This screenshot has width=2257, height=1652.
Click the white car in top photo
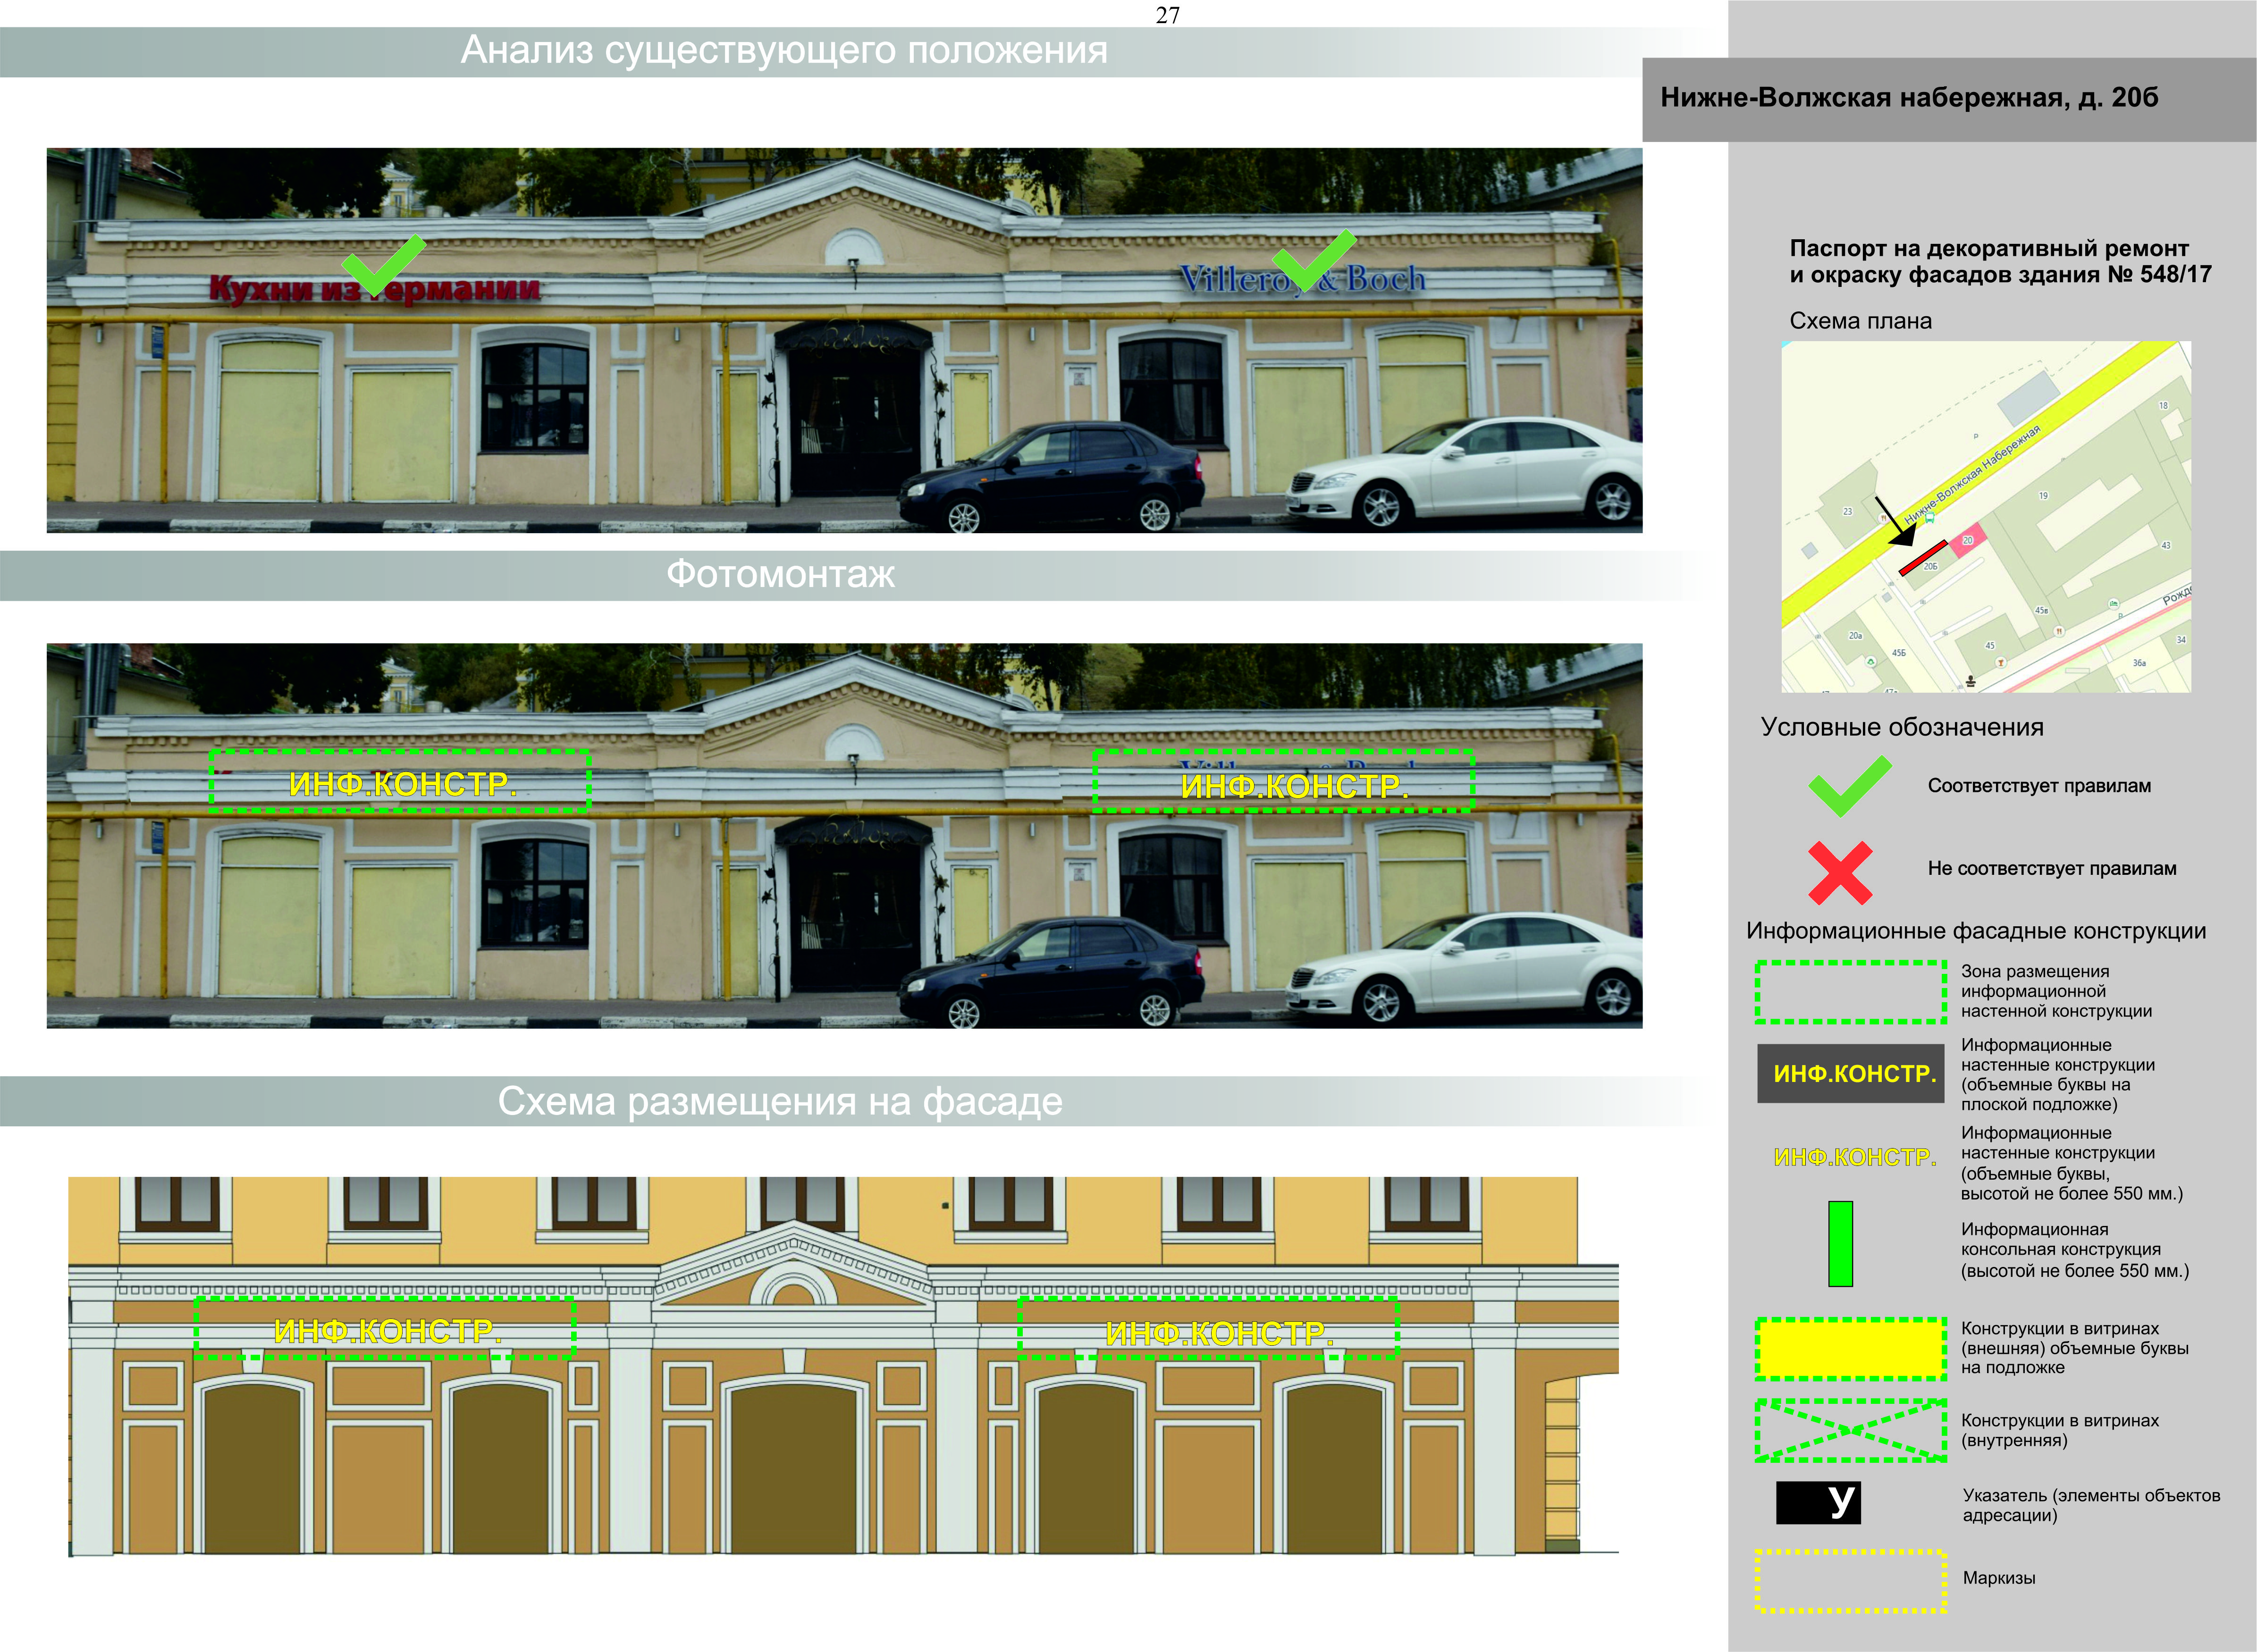[x=1463, y=473]
